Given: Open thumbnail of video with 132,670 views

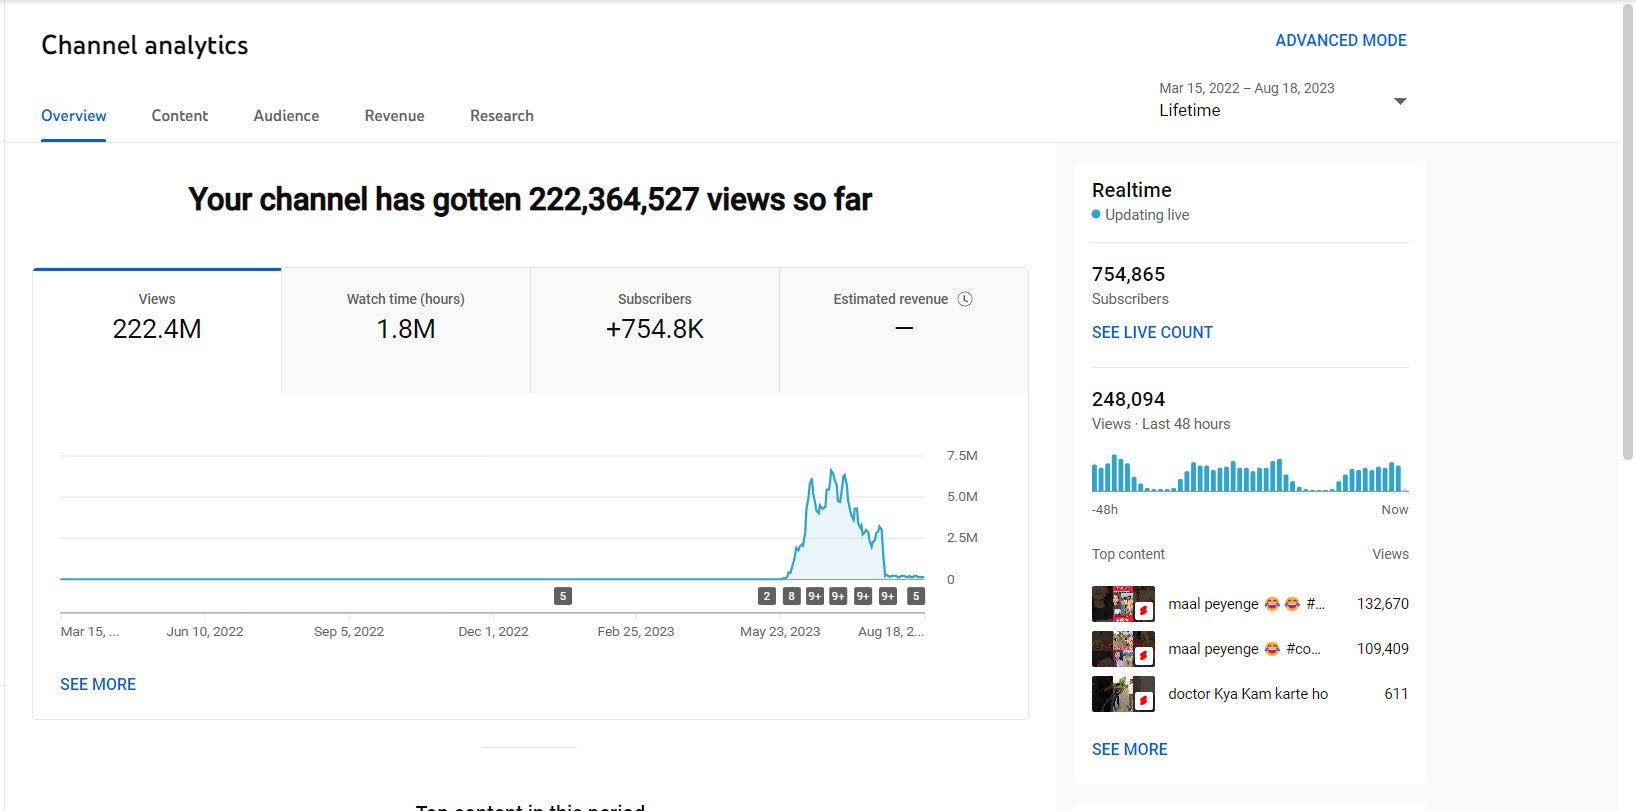Looking at the screenshot, I should 1123,604.
